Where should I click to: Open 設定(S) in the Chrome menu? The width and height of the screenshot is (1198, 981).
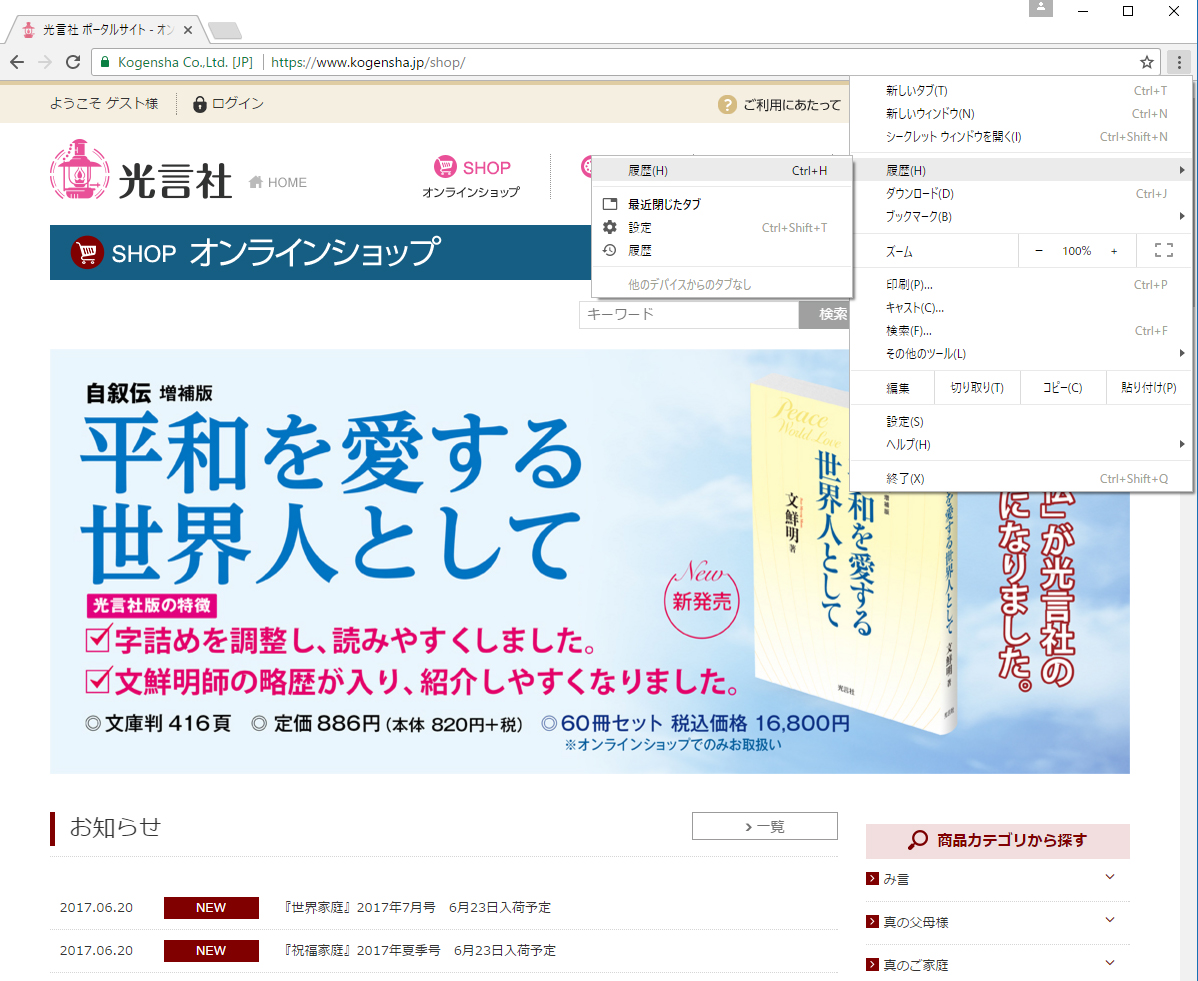pos(1020,421)
